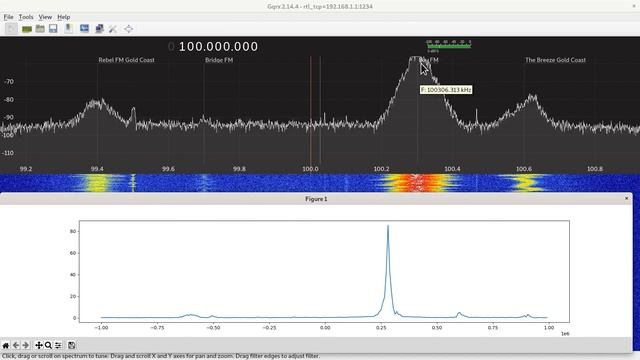Open the Help menu
640x360 pixels.
coord(63,17)
